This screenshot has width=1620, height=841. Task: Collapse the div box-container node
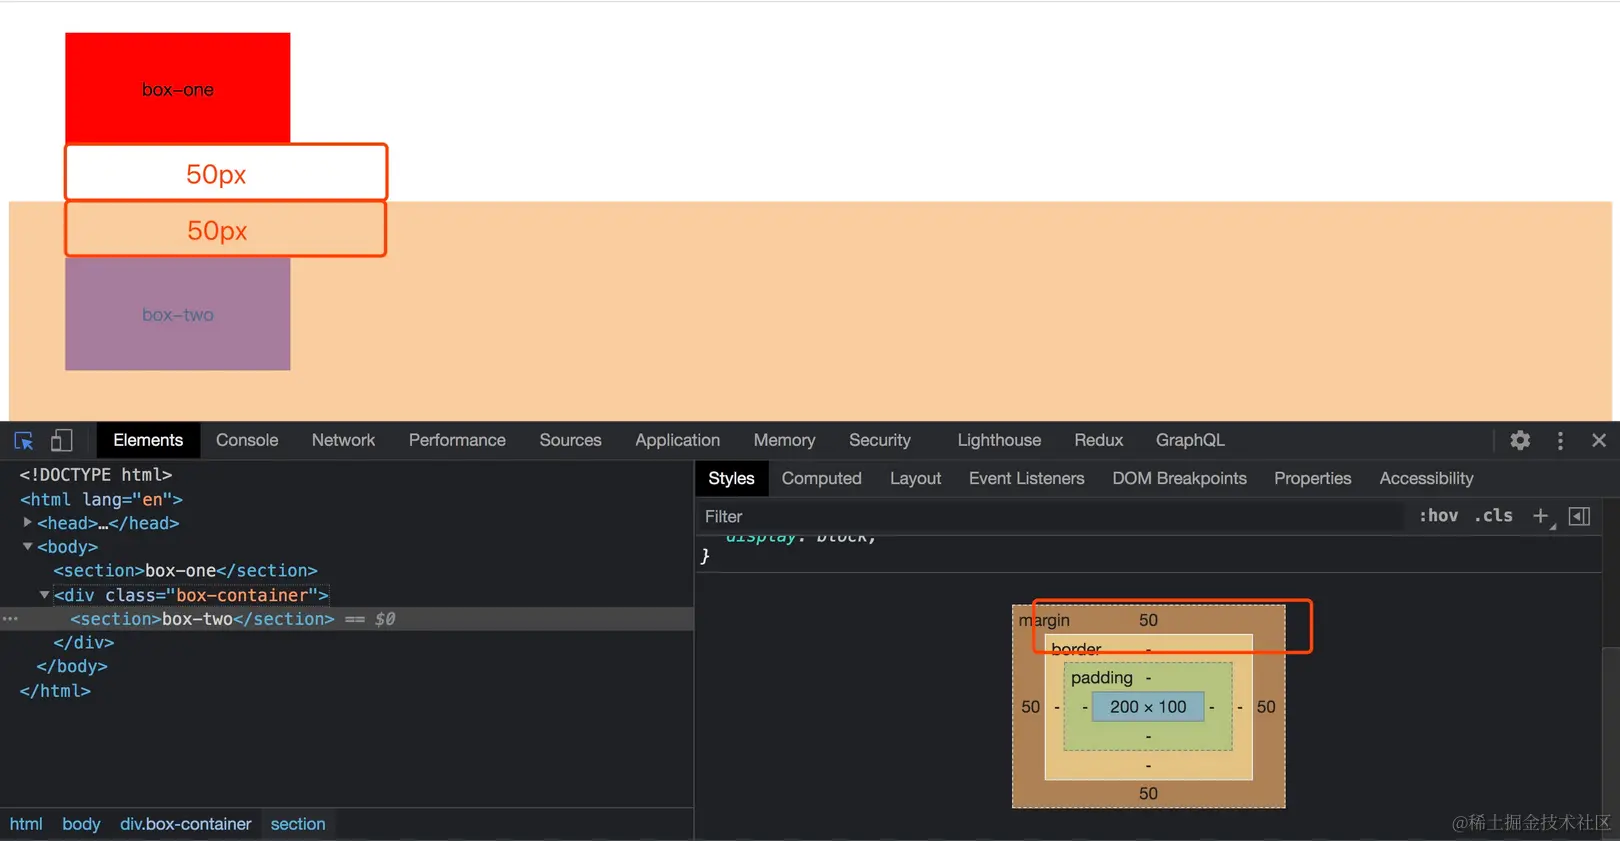(44, 594)
